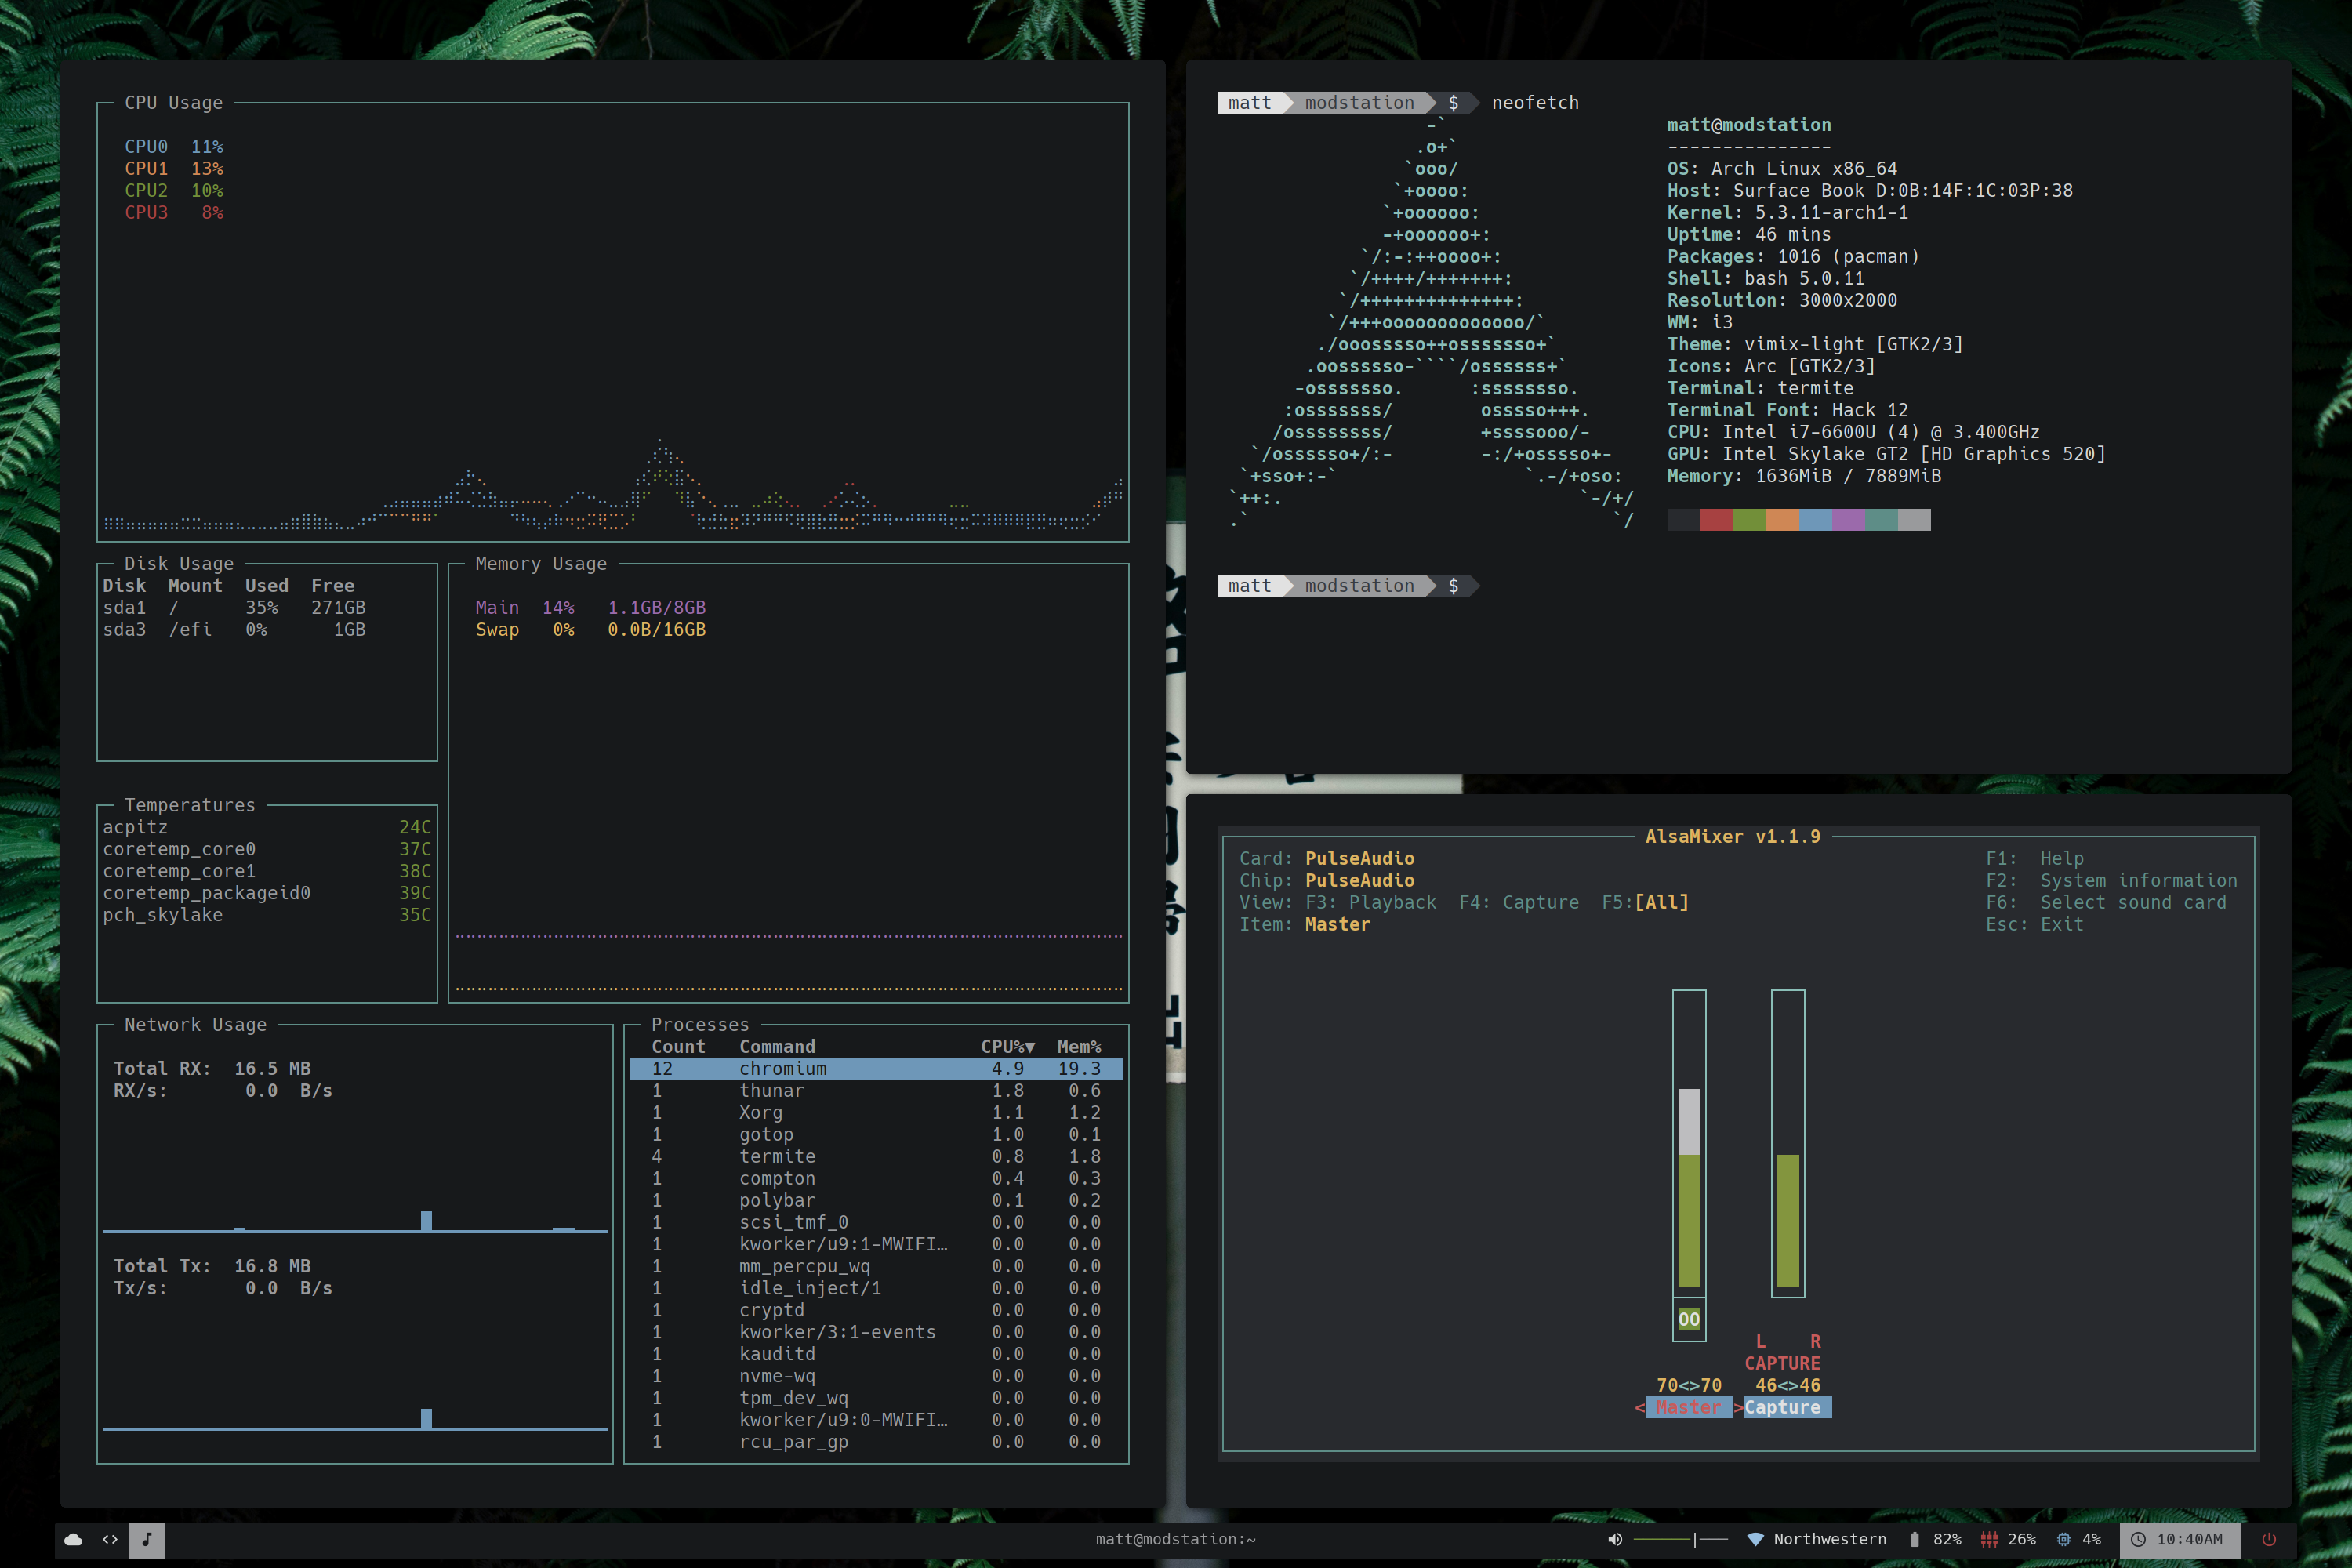Click F4: Capture view in AlsaMixer
The height and width of the screenshot is (1568, 2352).
tap(1519, 903)
